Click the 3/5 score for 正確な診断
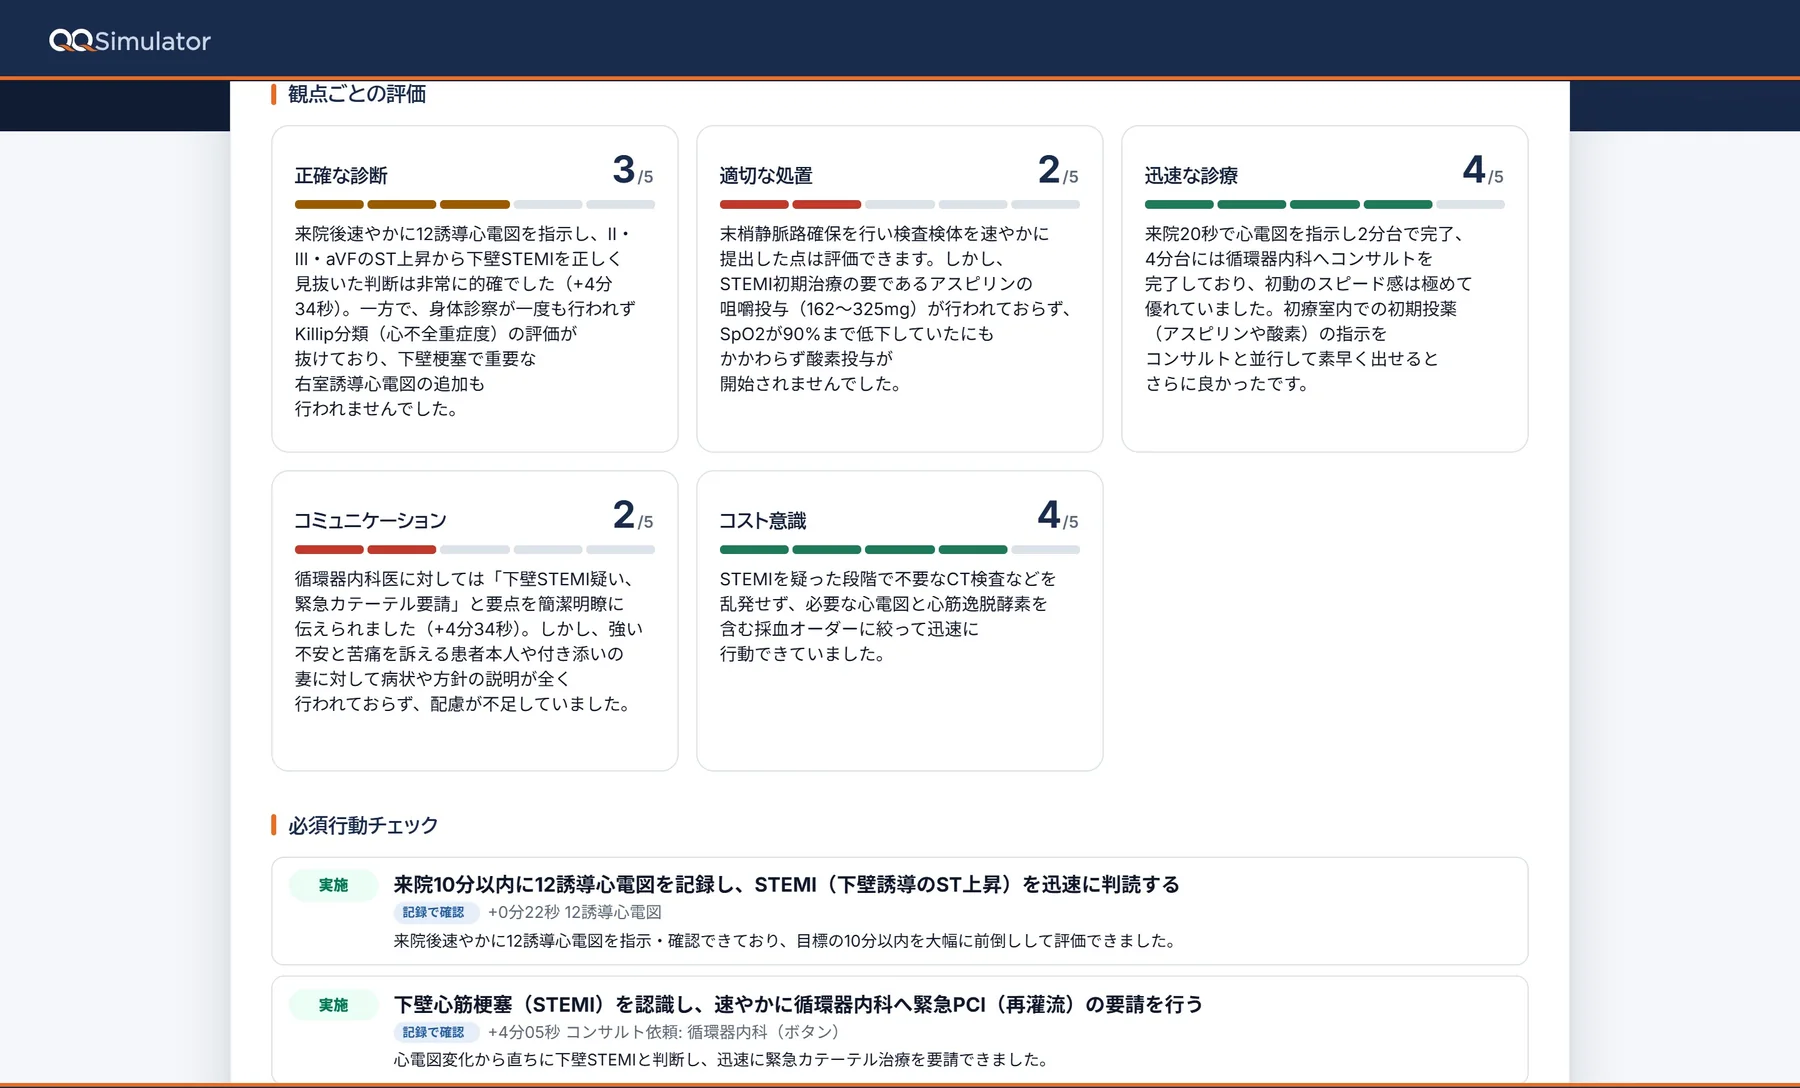Image resolution: width=1800 pixels, height=1088 pixels. click(x=632, y=170)
